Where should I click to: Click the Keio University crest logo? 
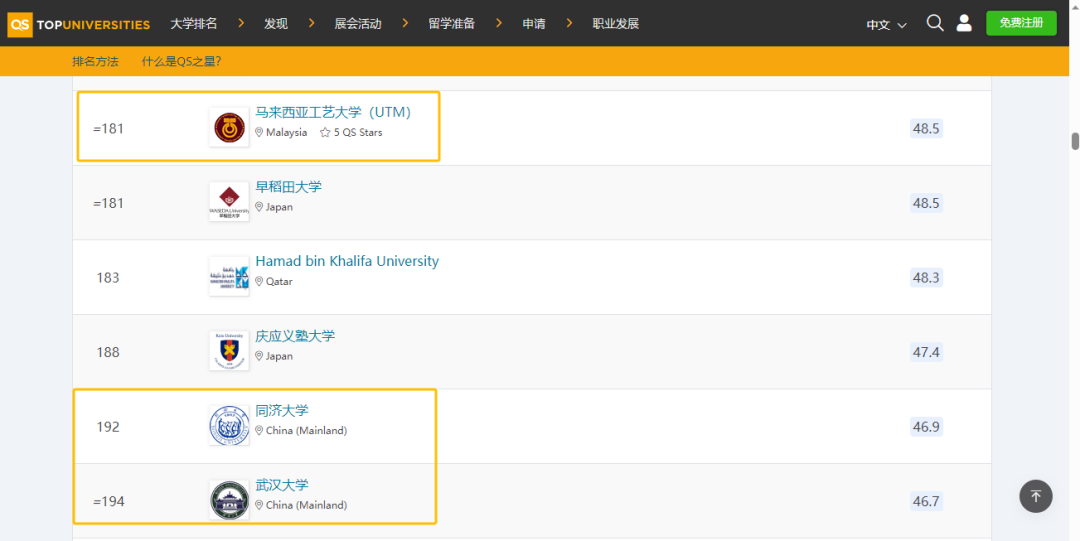[229, 352]
